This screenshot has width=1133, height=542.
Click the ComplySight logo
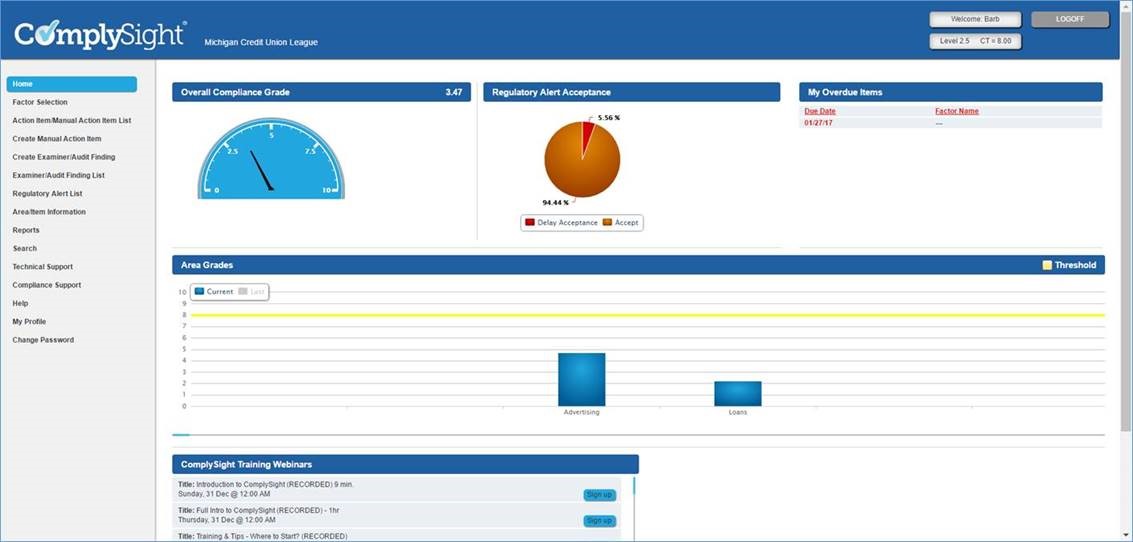click(100, 34)
